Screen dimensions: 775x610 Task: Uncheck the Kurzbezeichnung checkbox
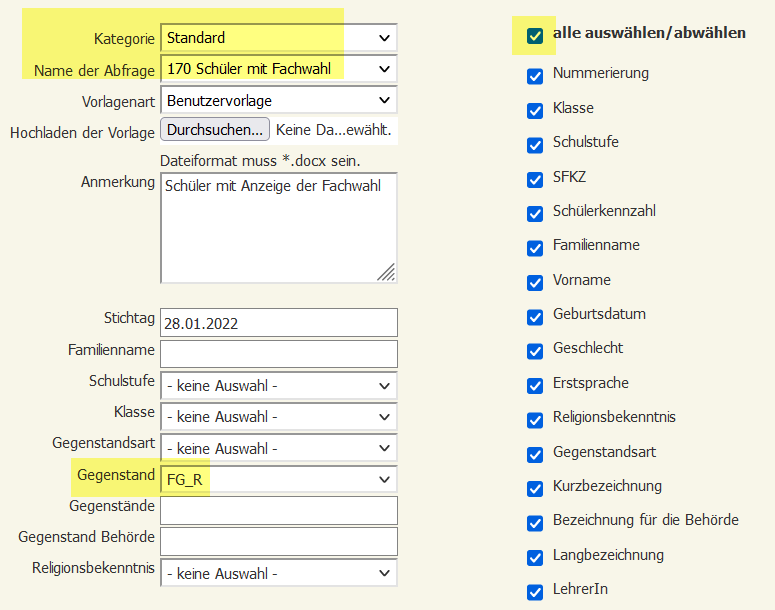pyautogui.click(x=535, y=489)
